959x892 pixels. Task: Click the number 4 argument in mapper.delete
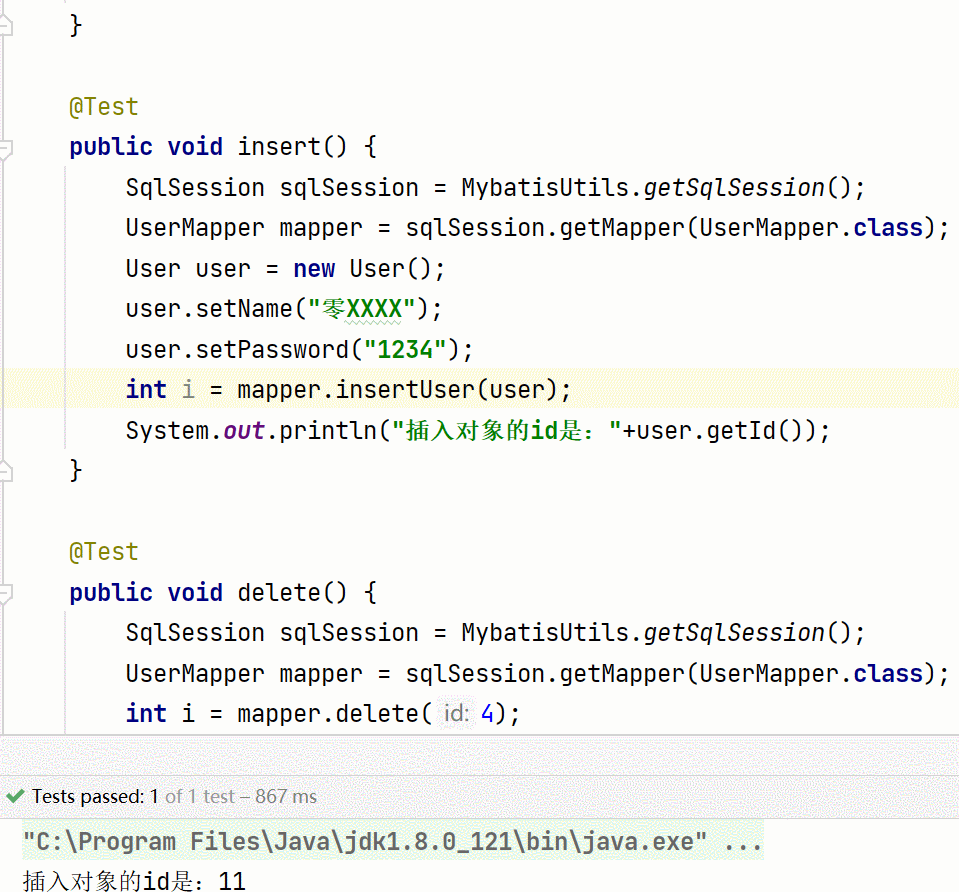pos(487,713)
